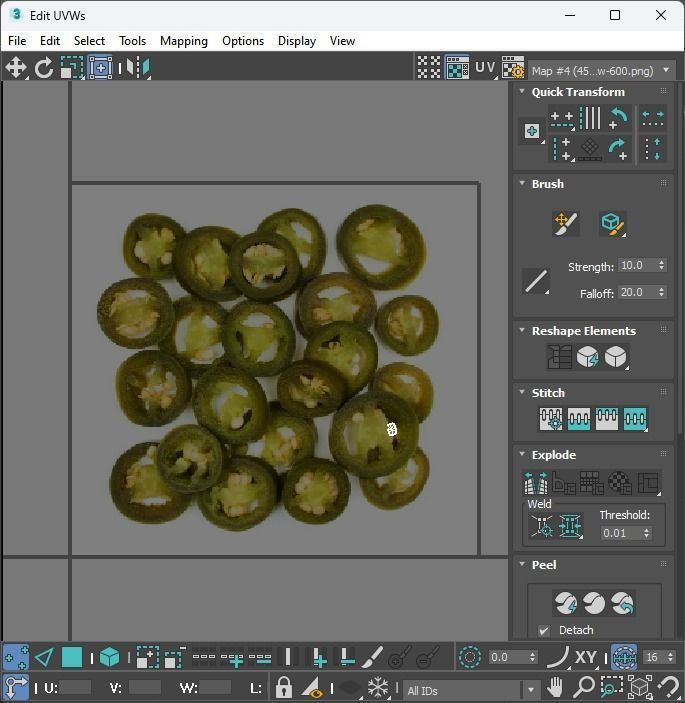The image size is (685, 703).
Task: Select the Relax brush
Action: point(613,223)
